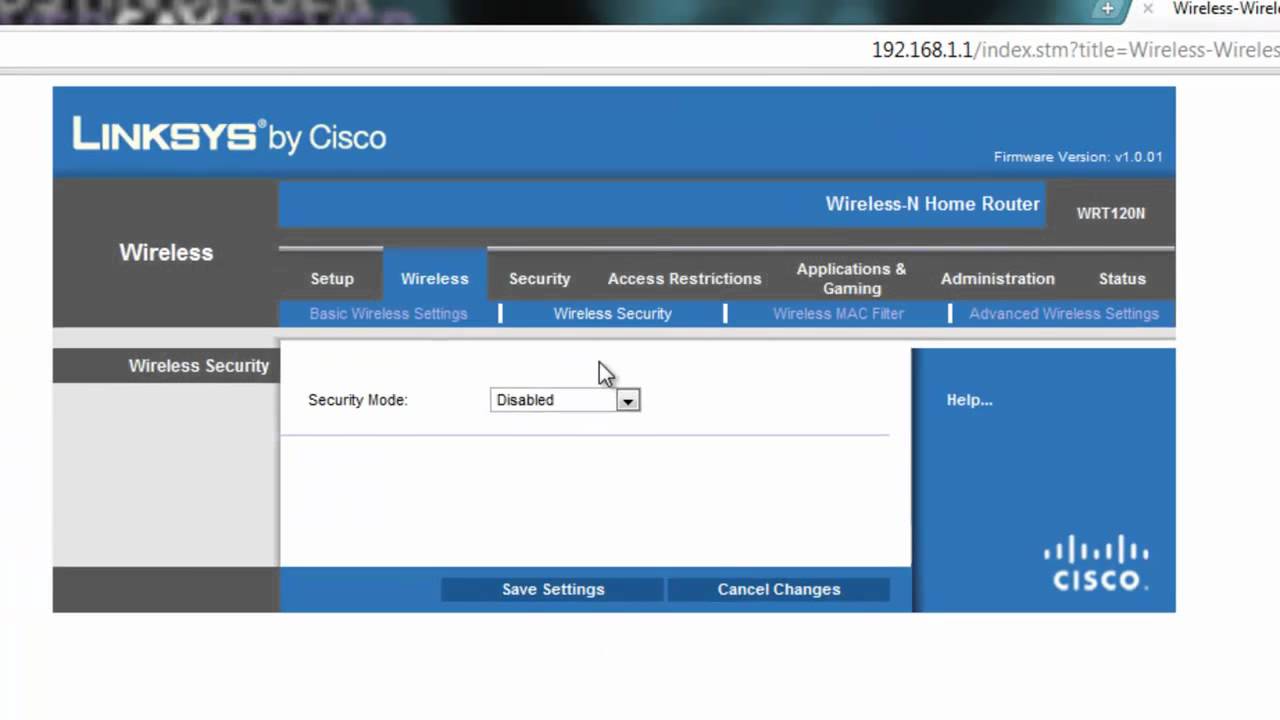Click the Firmware Version v1.0.01 text
Viewport: 1280px width, 720px height.
(1078, 157)
